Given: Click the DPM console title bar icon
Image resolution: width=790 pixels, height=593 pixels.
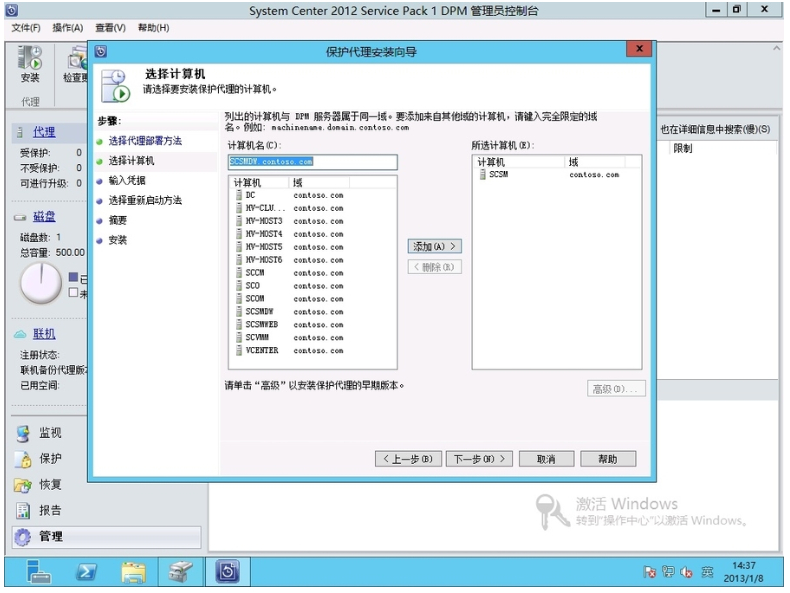Looking at the screenshot, I should point(12,10).
